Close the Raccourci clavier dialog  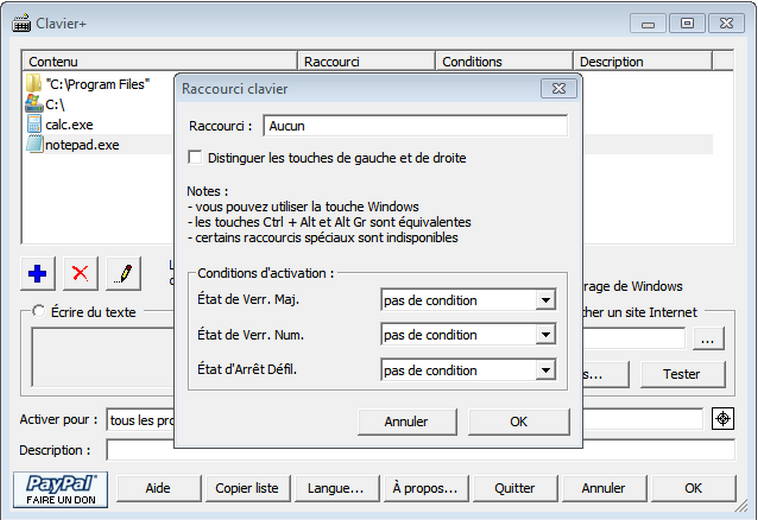coord(558,89)
